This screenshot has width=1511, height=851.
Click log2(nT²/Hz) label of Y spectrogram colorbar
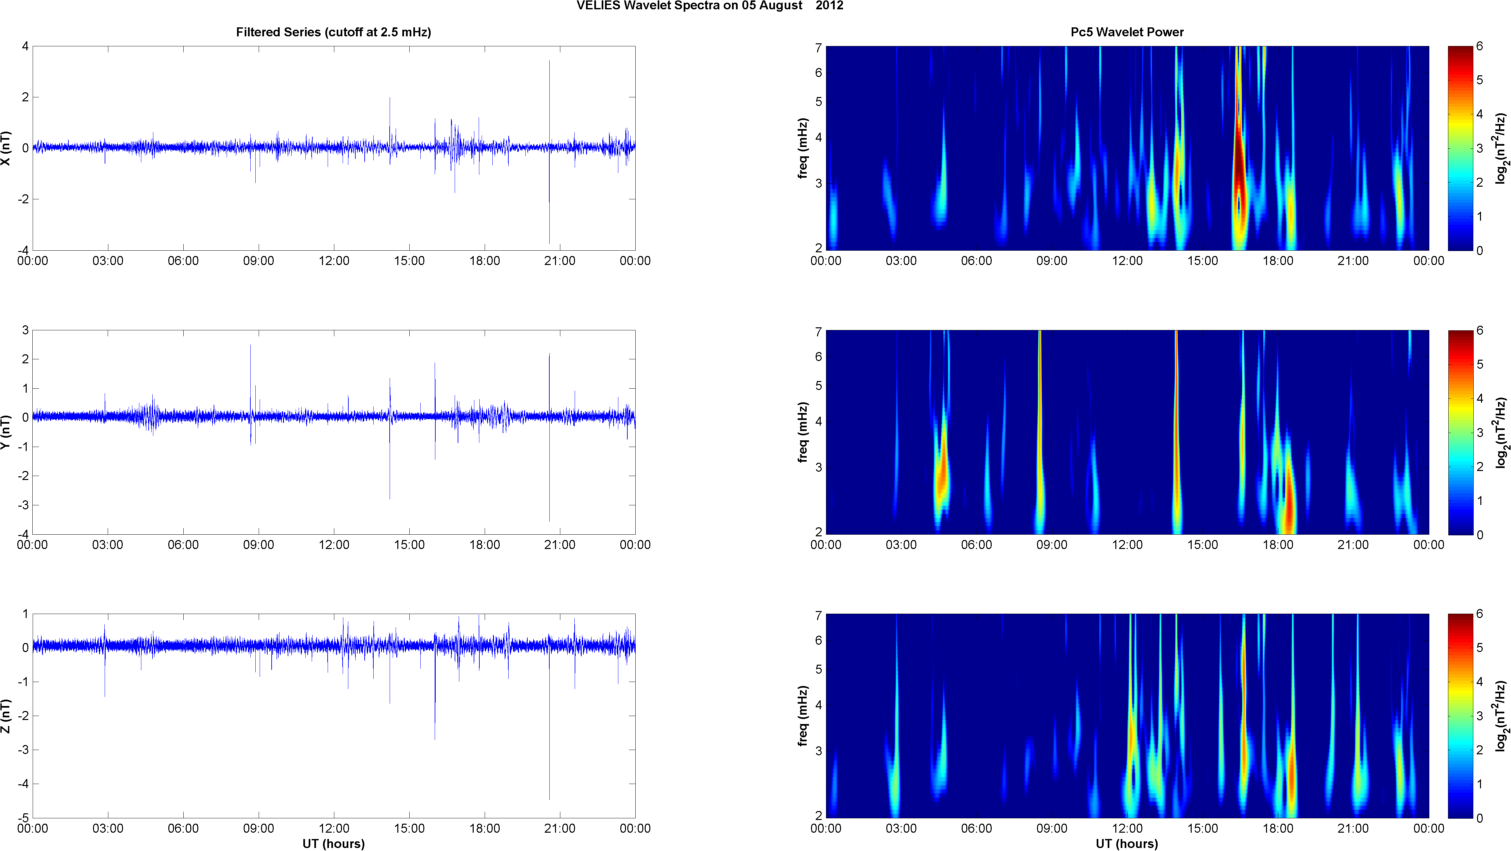pos(1501,432)
